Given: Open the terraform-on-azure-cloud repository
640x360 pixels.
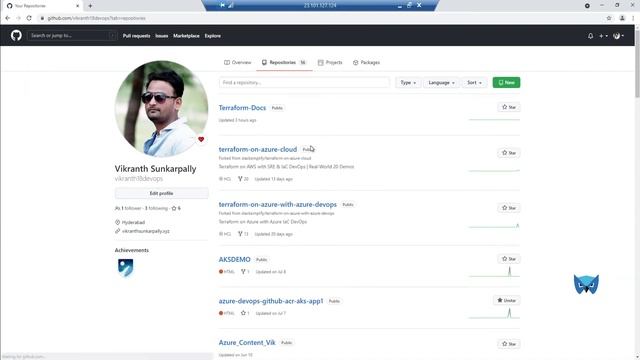Looking at the screenshot, I should 258,149.
